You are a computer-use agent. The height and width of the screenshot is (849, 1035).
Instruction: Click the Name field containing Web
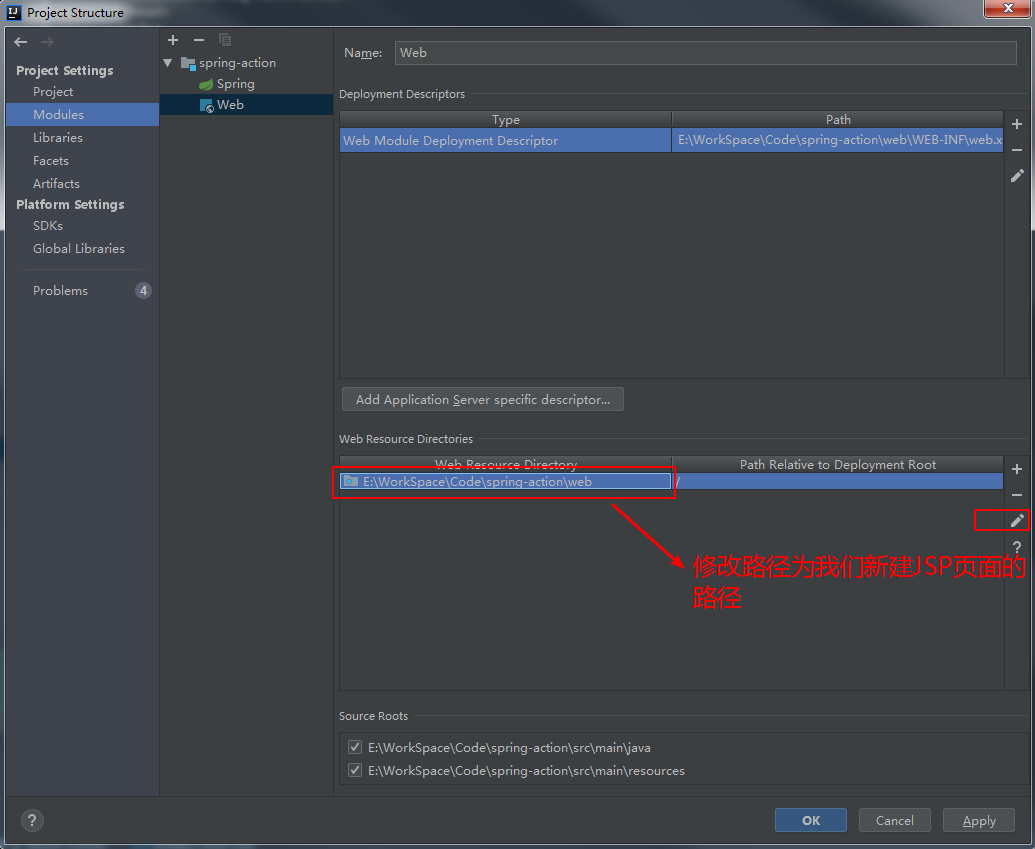pos(706,53)
